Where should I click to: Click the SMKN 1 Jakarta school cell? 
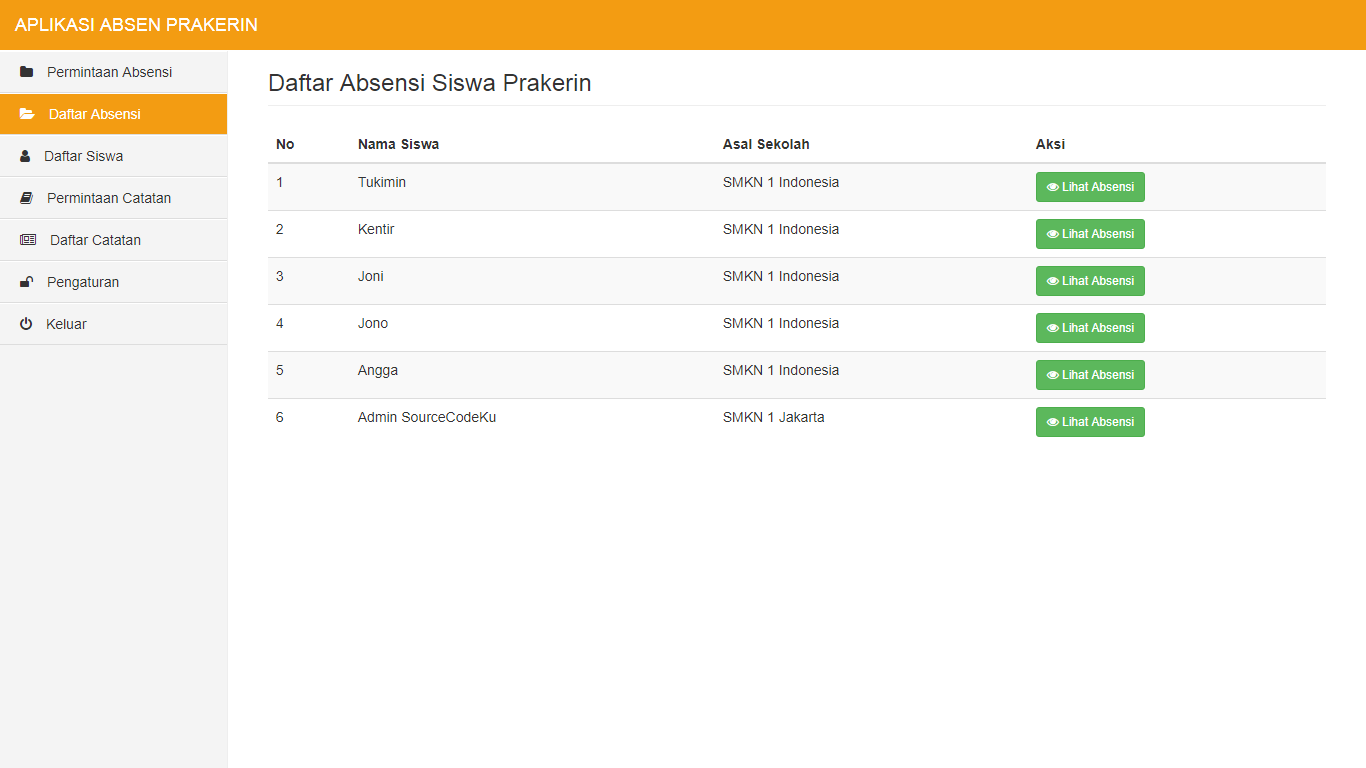(x=774, y=417)
